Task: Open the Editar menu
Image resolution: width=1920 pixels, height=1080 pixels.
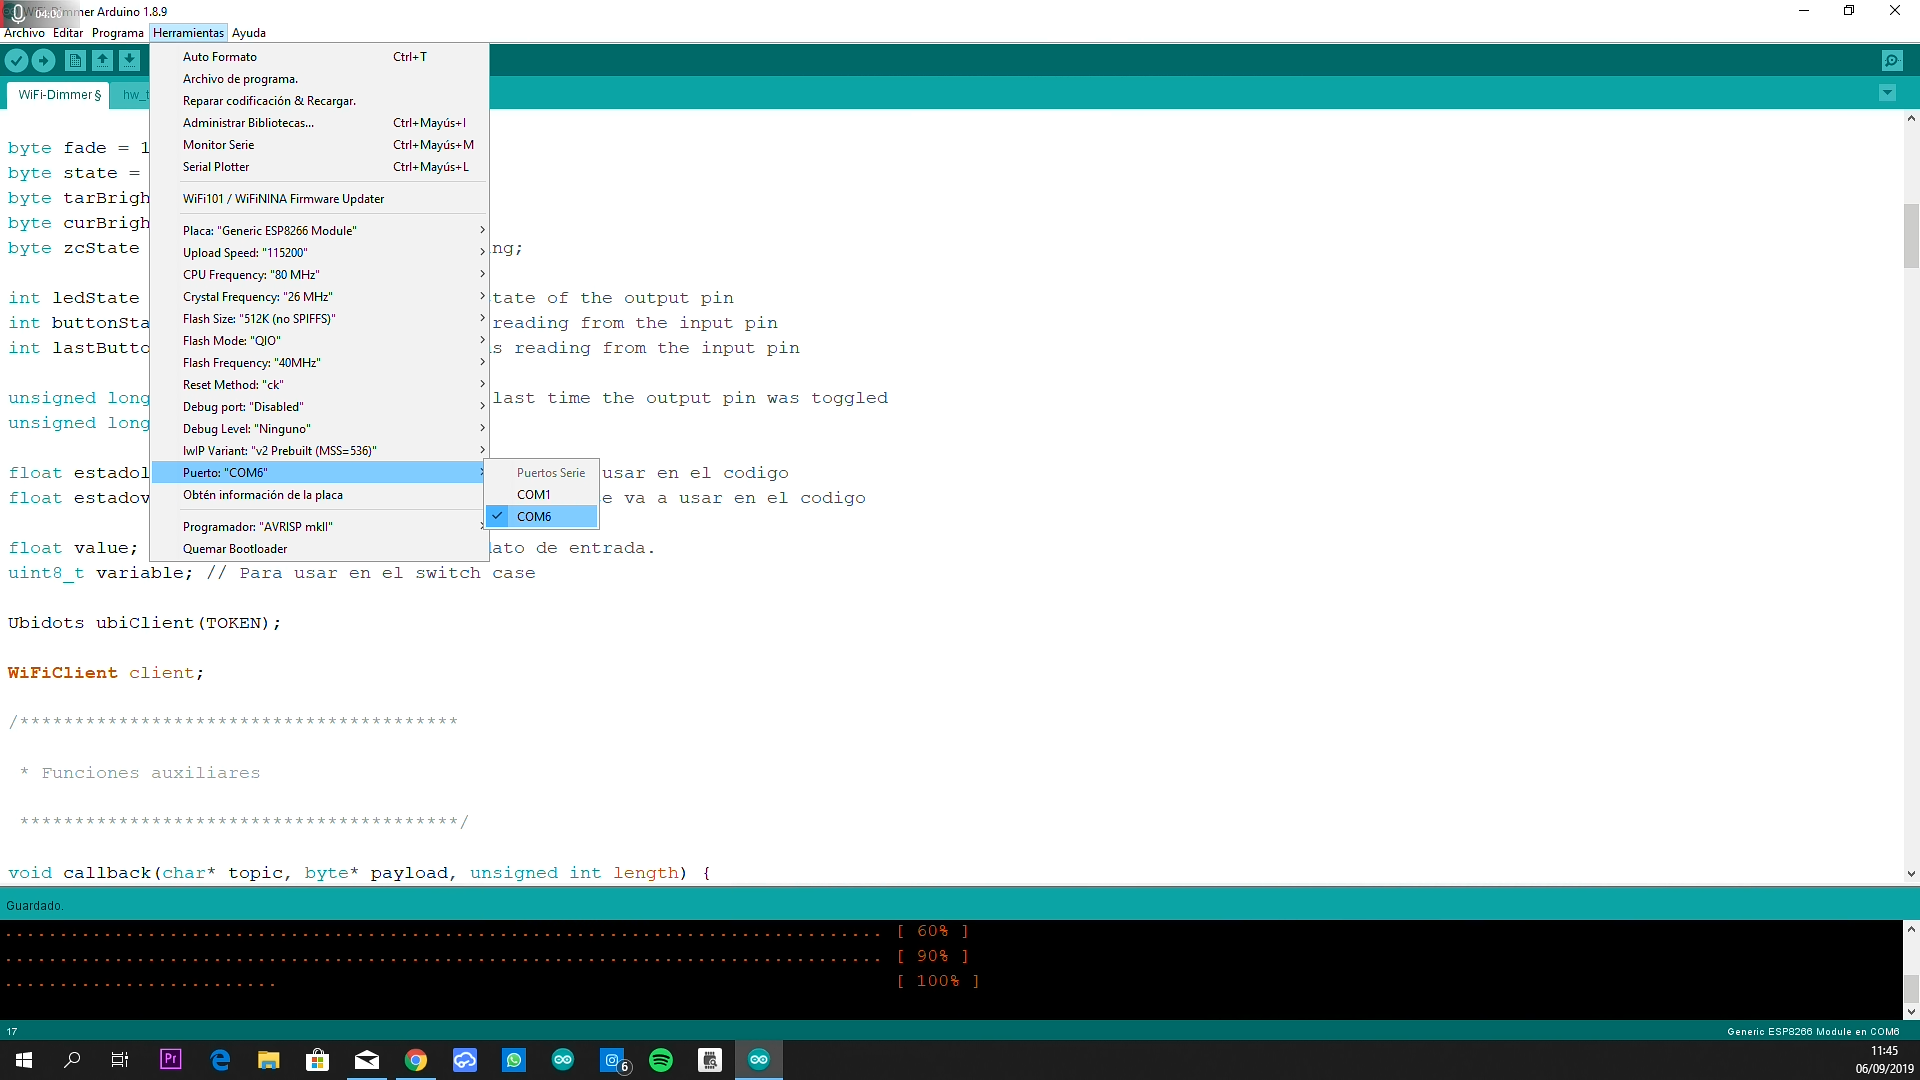Action: click(68, 33)
